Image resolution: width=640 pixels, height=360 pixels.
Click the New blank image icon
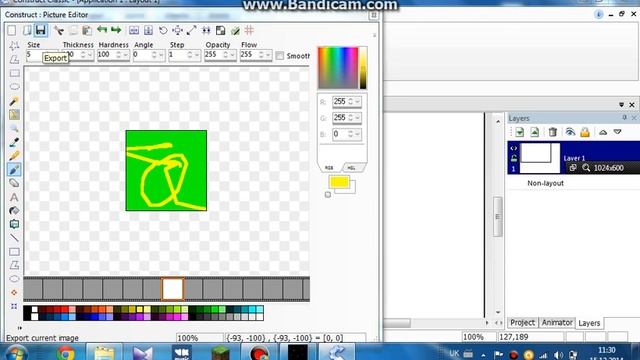(x=12, y=30)
